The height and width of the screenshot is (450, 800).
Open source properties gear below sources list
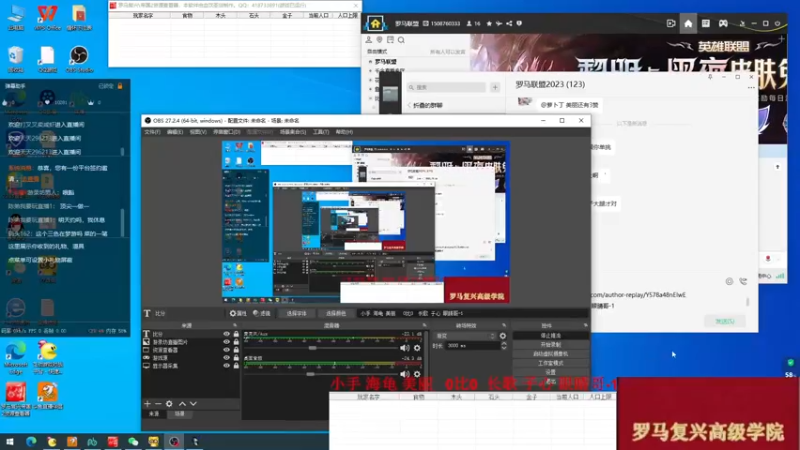pyautogui.click(x=169, y=404)
